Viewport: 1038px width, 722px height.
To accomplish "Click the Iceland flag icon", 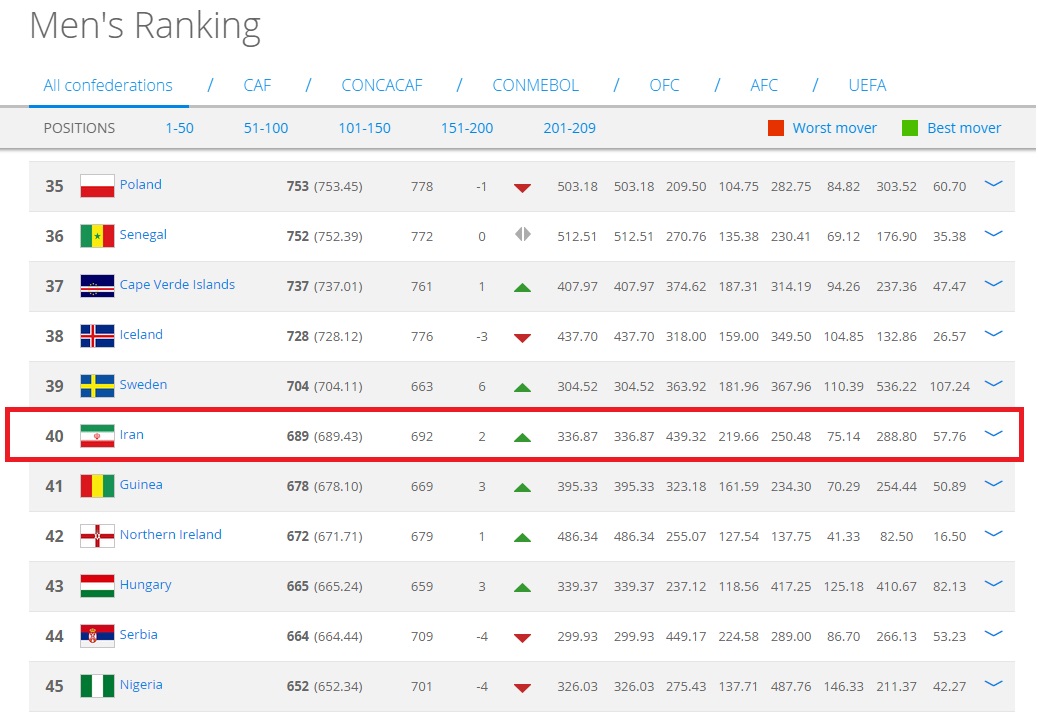I will pyautogui.click(x=97, y=336).
